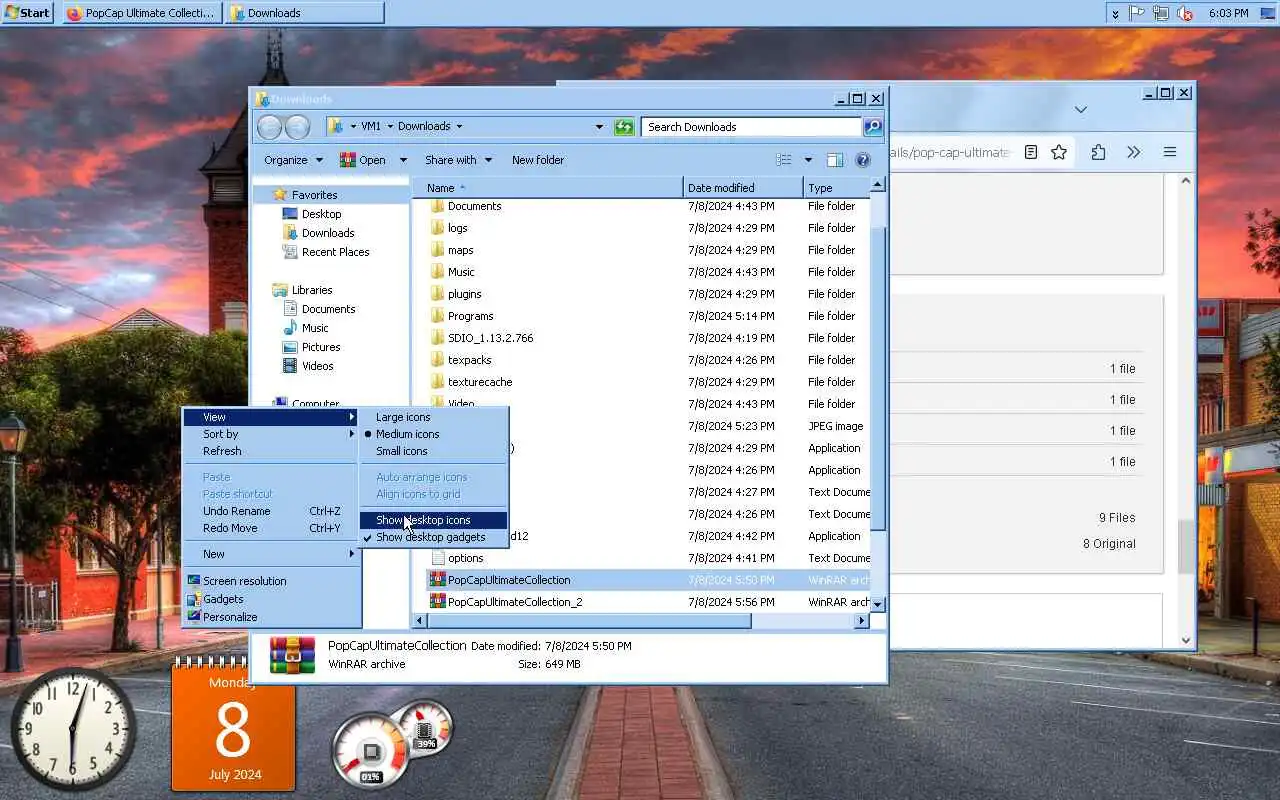This screenshot has height=800, width=1280.
Task: Expand the VM1 breadcrumb arrow in address bar
Action: pos(389,126)
